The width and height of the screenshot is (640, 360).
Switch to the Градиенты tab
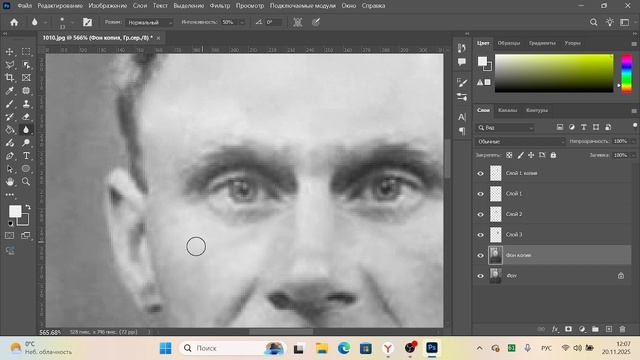point(542,43)
